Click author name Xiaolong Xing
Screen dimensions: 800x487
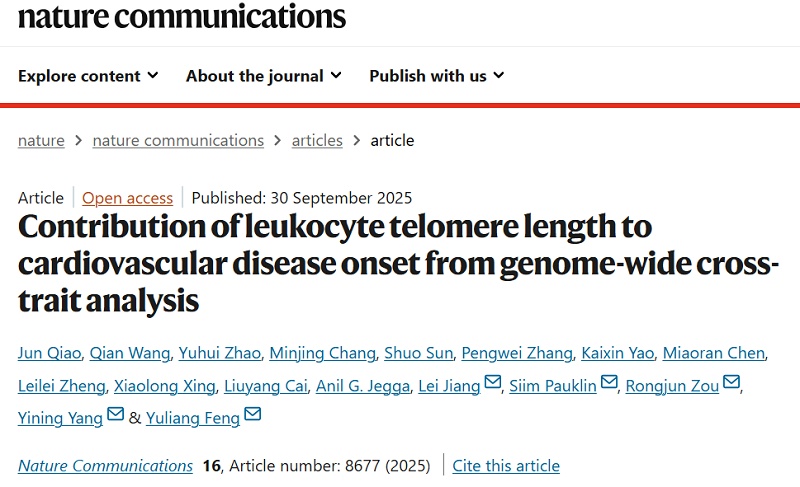click(x=164, y=386)
